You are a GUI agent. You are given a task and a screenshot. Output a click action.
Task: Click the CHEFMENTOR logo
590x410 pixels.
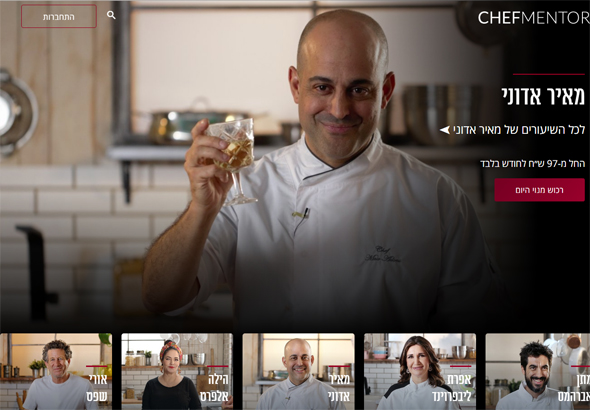(534, 18)
